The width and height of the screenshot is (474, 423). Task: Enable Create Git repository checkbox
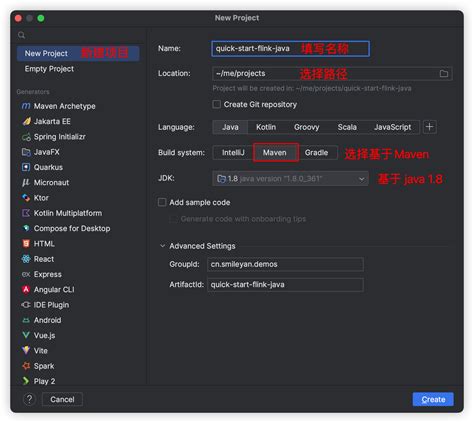coord(217,105)
